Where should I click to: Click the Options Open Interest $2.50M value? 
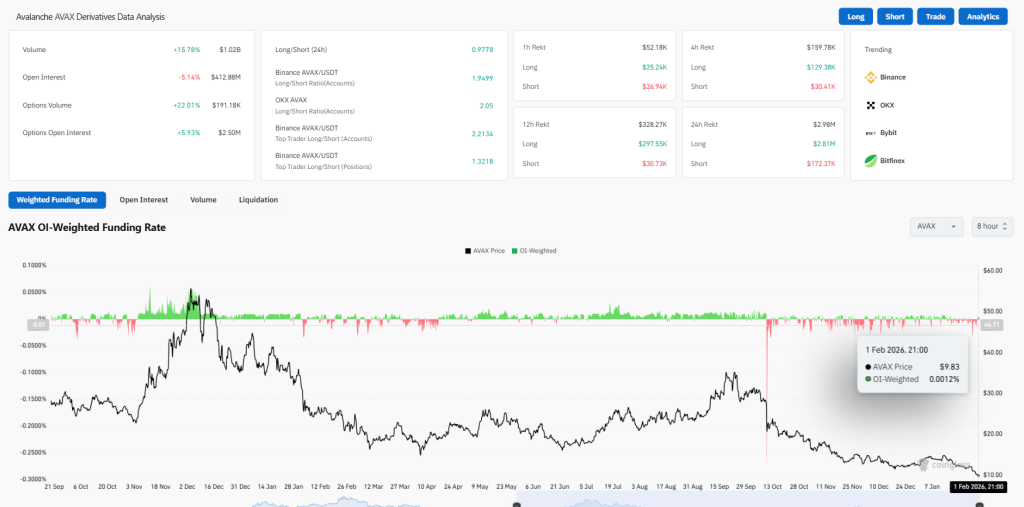tap(229, 133)
